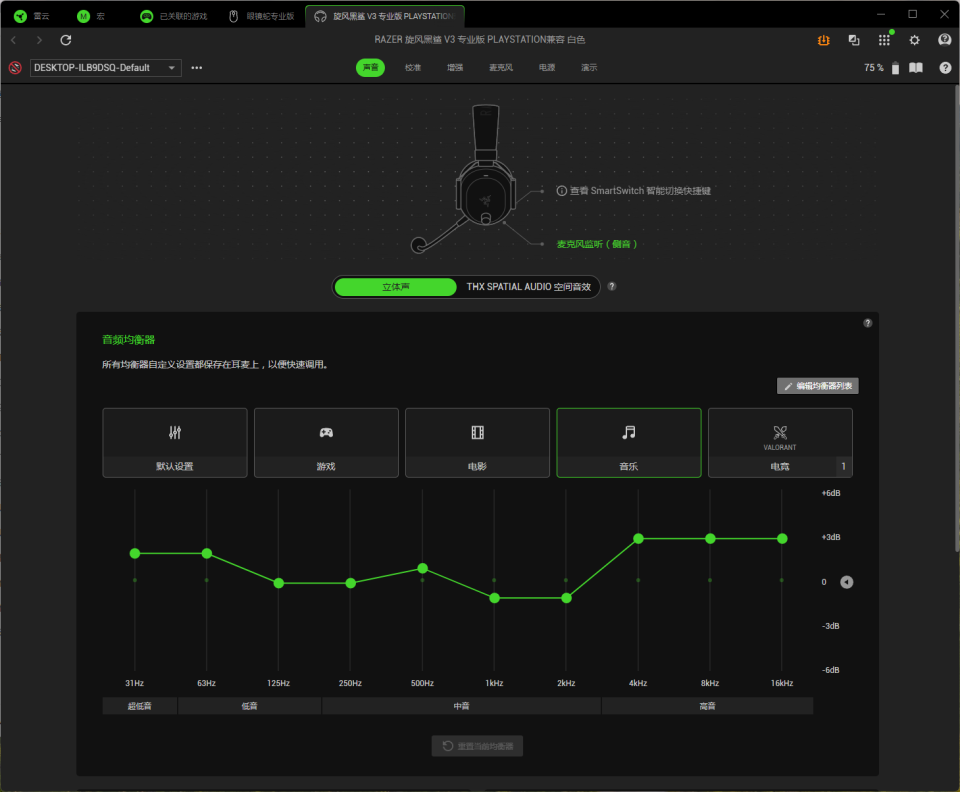
Task: Click the orange Chroma module icon
Action: 823,40
